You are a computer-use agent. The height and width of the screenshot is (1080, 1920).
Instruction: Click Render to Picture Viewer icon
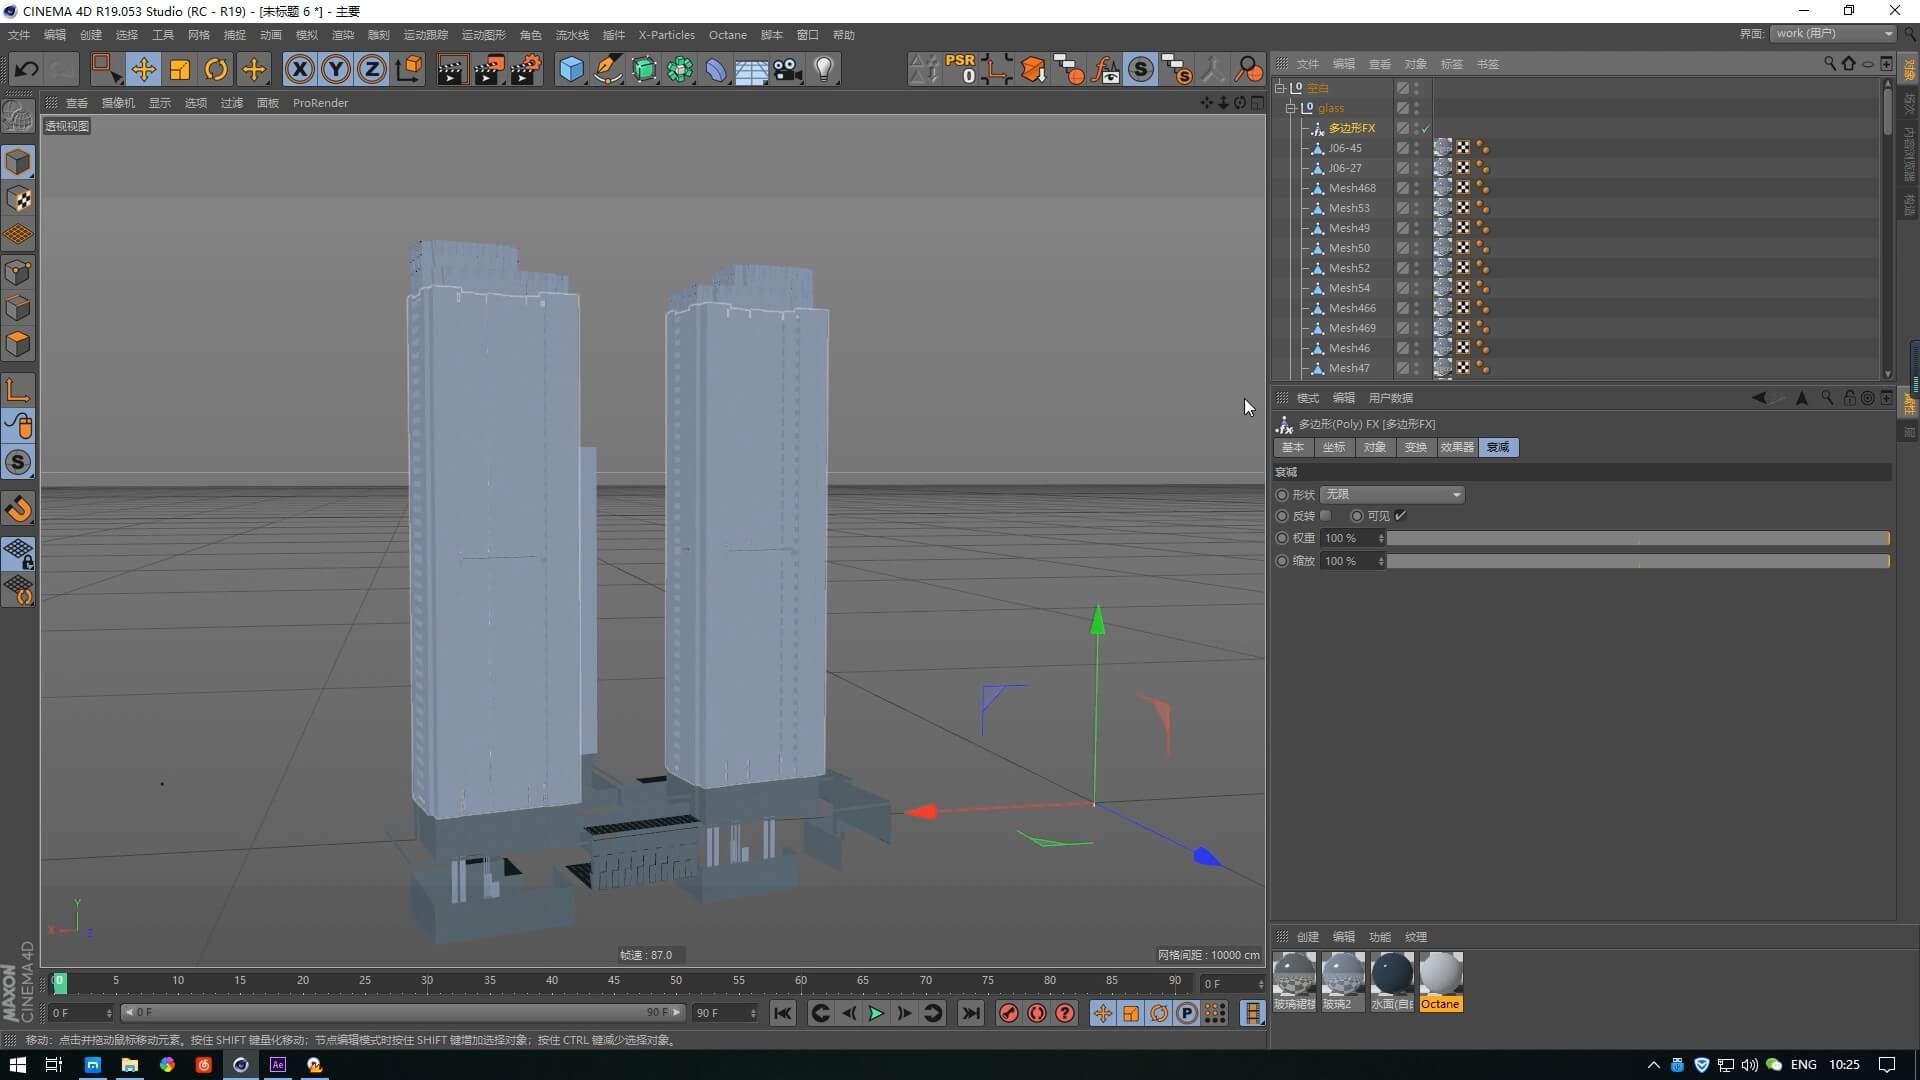488,69
